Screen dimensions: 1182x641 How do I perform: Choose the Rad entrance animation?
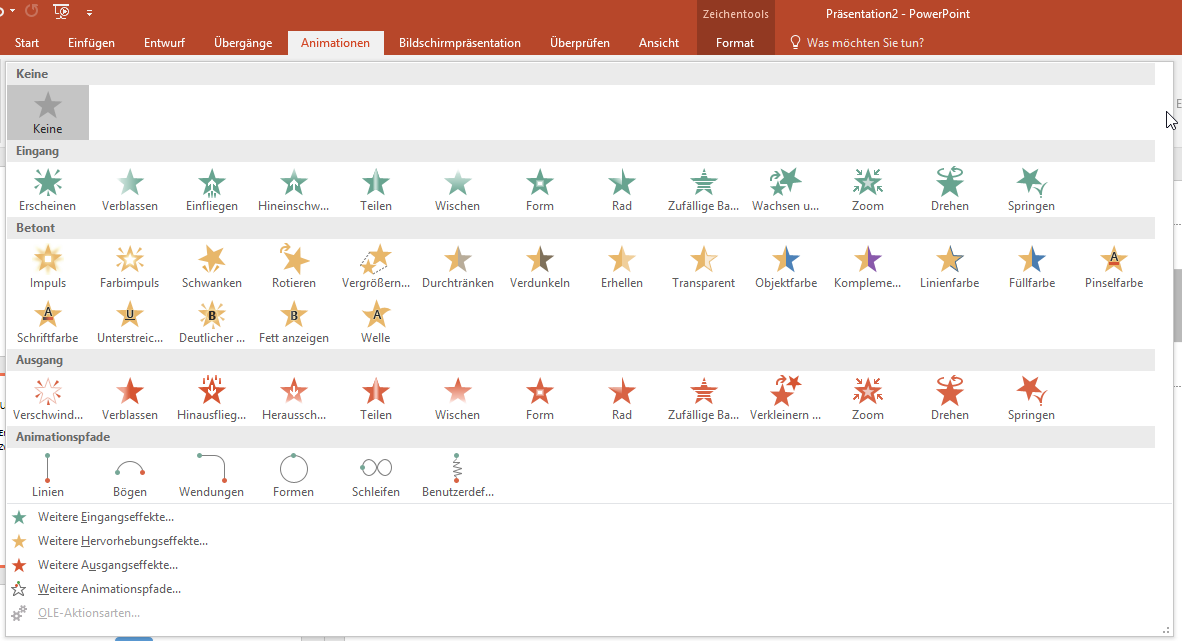coord(622,188)
